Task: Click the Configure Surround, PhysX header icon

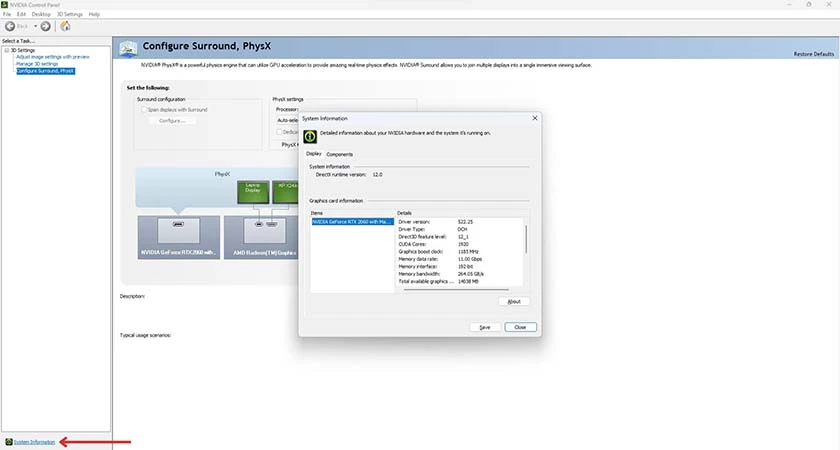Action: point(128,48)
